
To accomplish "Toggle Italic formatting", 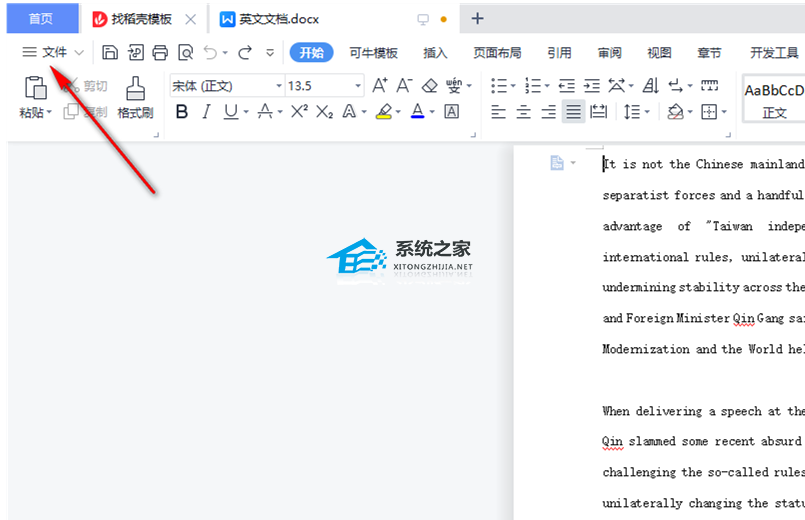I will pyautogui.click(x=206, y=111).
